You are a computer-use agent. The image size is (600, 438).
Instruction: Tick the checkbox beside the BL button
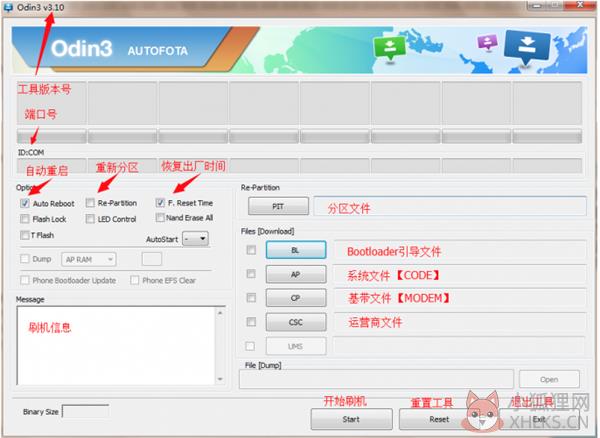tap(251, 250)
